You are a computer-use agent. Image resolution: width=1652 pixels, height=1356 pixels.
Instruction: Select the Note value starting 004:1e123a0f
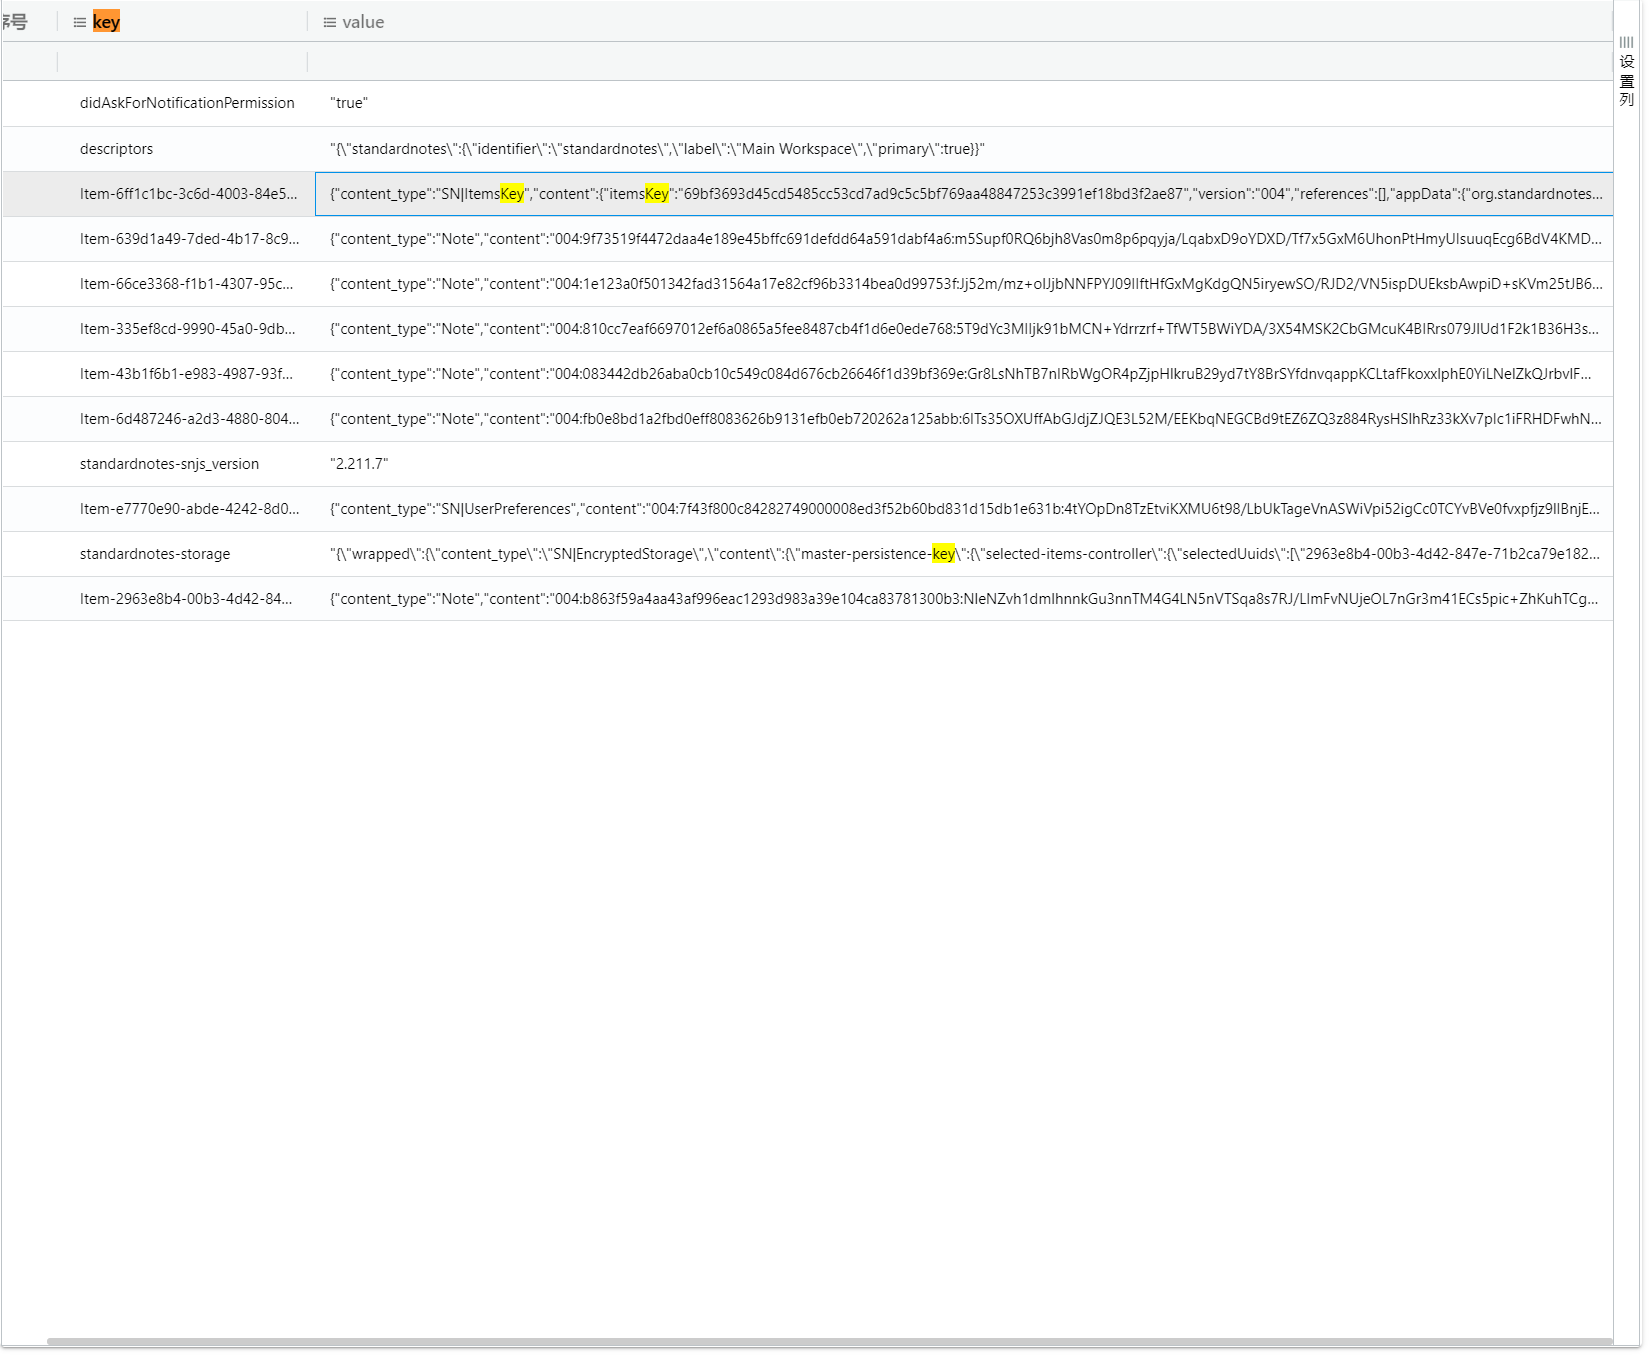coord(963,284)
